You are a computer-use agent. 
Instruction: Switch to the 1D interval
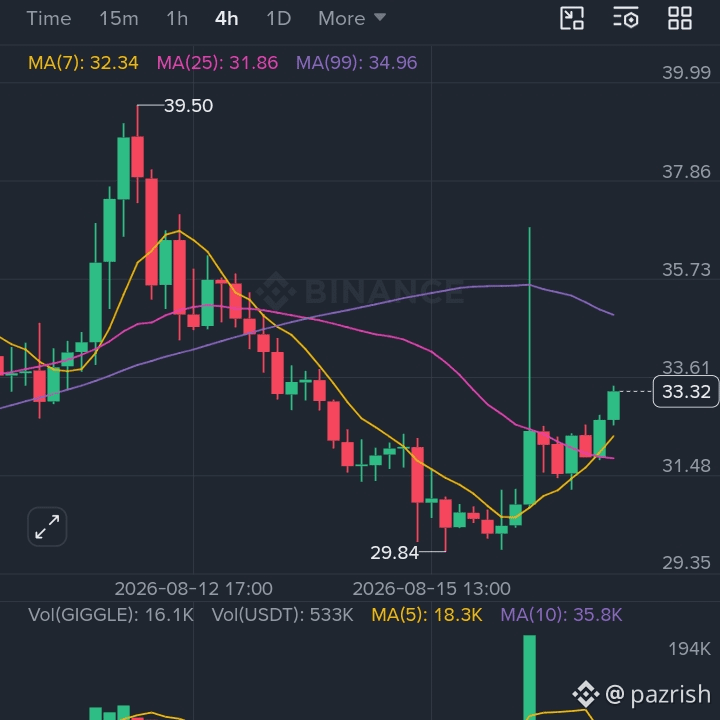pyautogui.click(x=278, y=19)
